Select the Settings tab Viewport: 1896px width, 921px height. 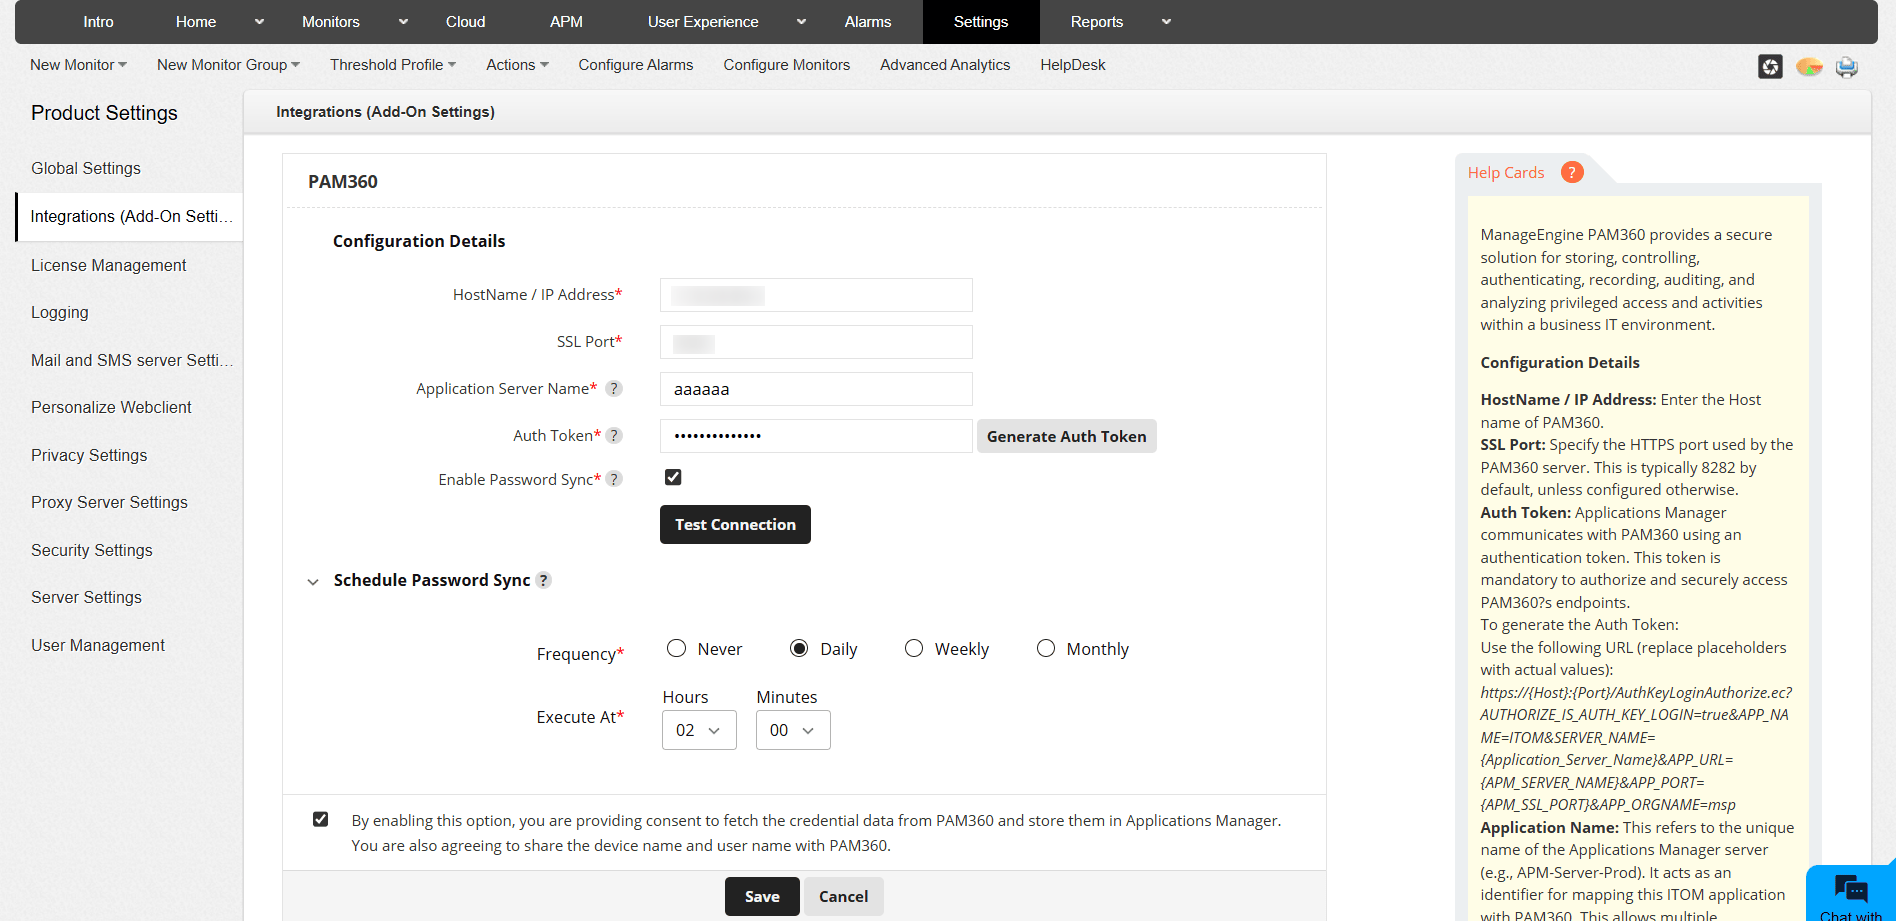[x=981, y=22]
